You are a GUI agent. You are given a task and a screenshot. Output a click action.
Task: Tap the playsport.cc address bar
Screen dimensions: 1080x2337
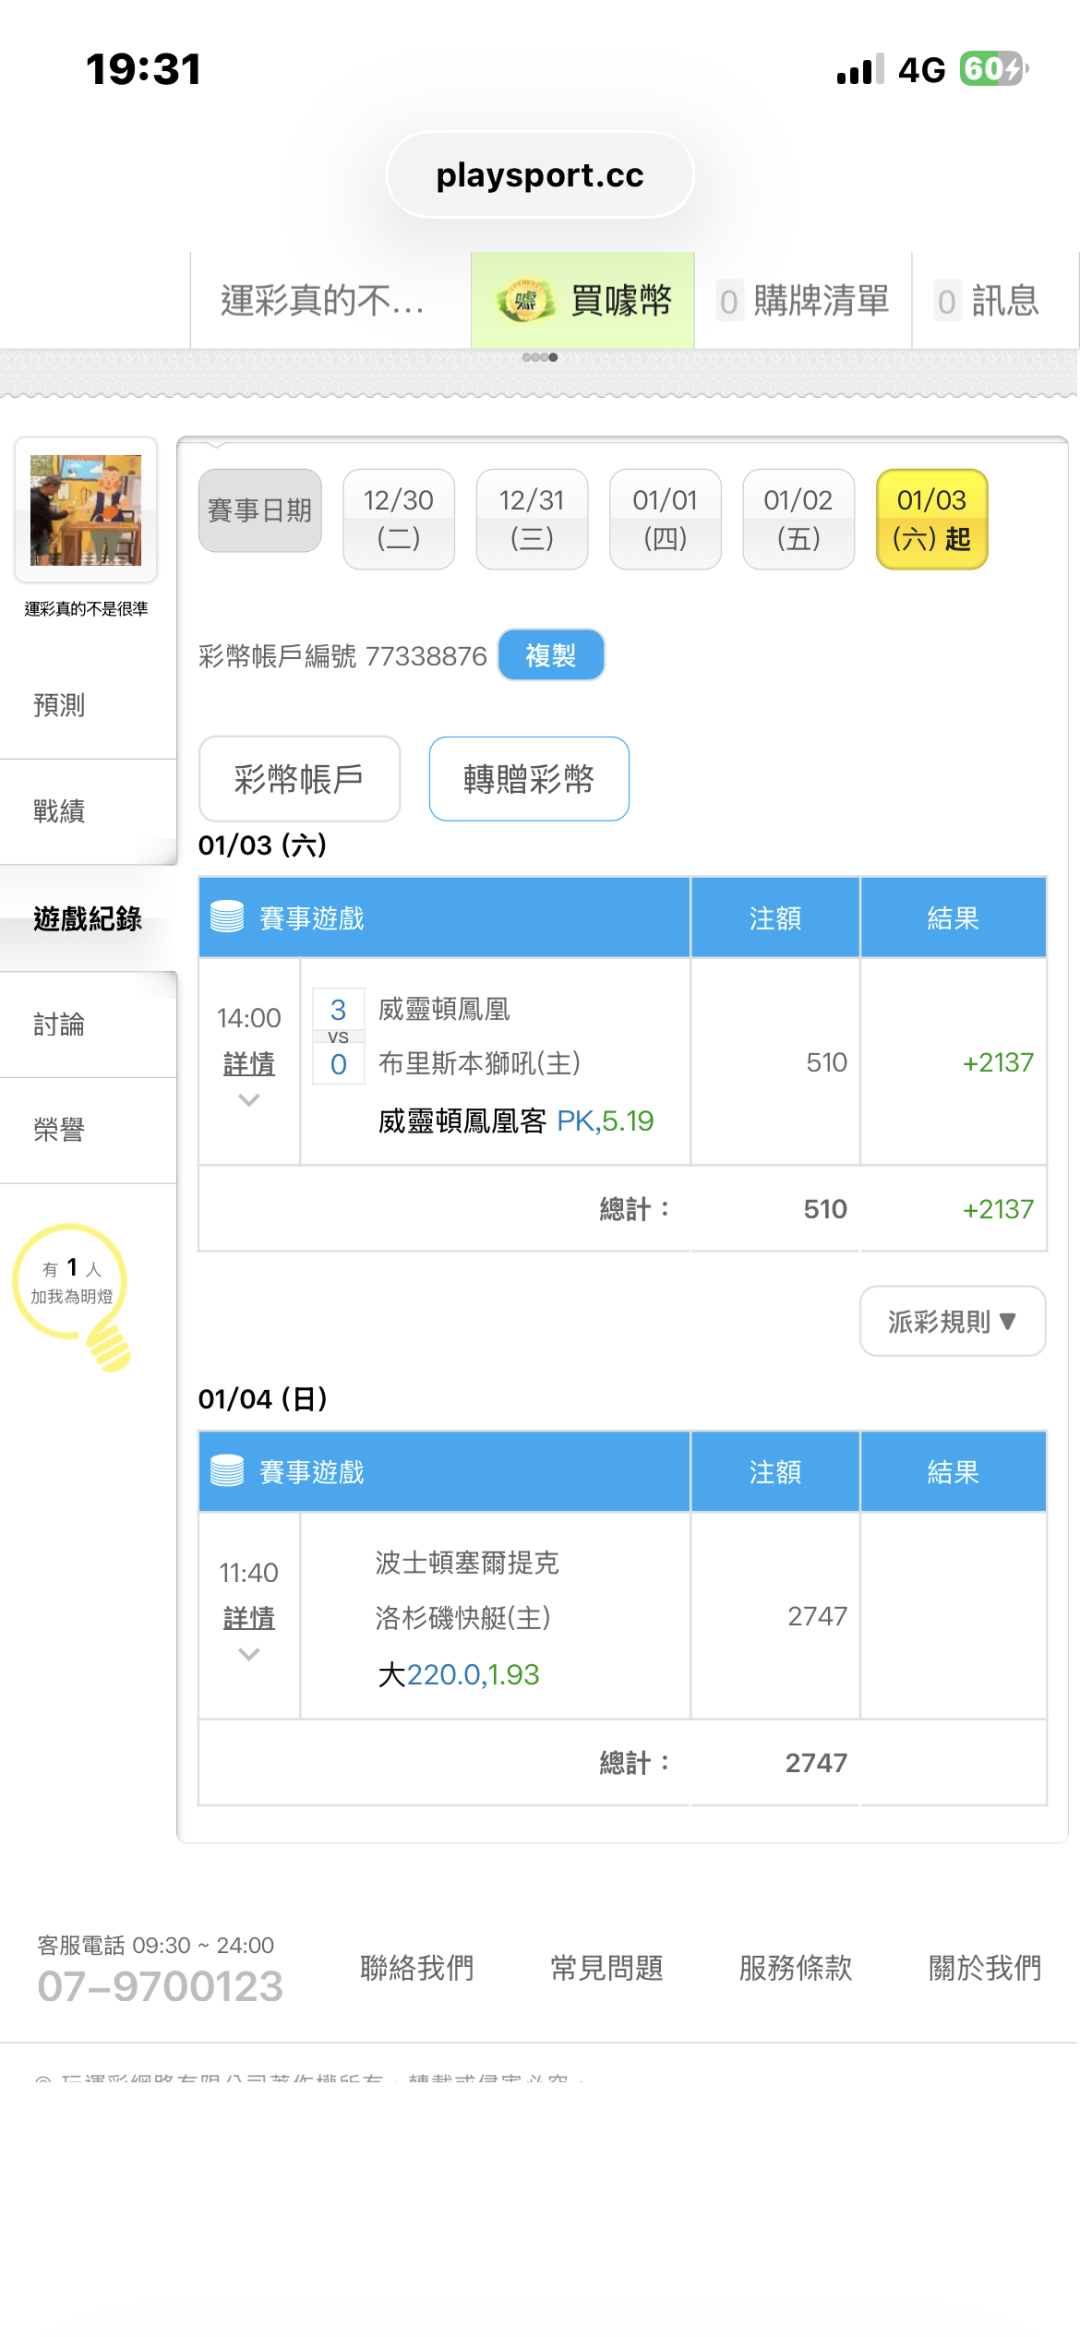(540, 175)
